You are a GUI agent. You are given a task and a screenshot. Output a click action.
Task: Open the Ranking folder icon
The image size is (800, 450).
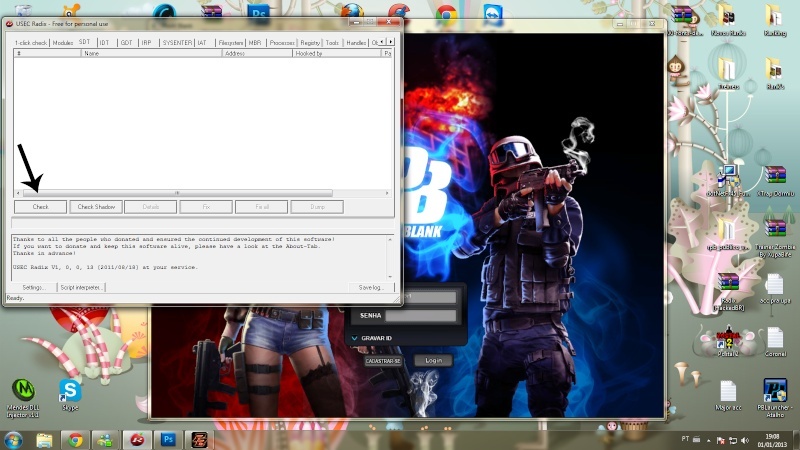click(775, 20)
